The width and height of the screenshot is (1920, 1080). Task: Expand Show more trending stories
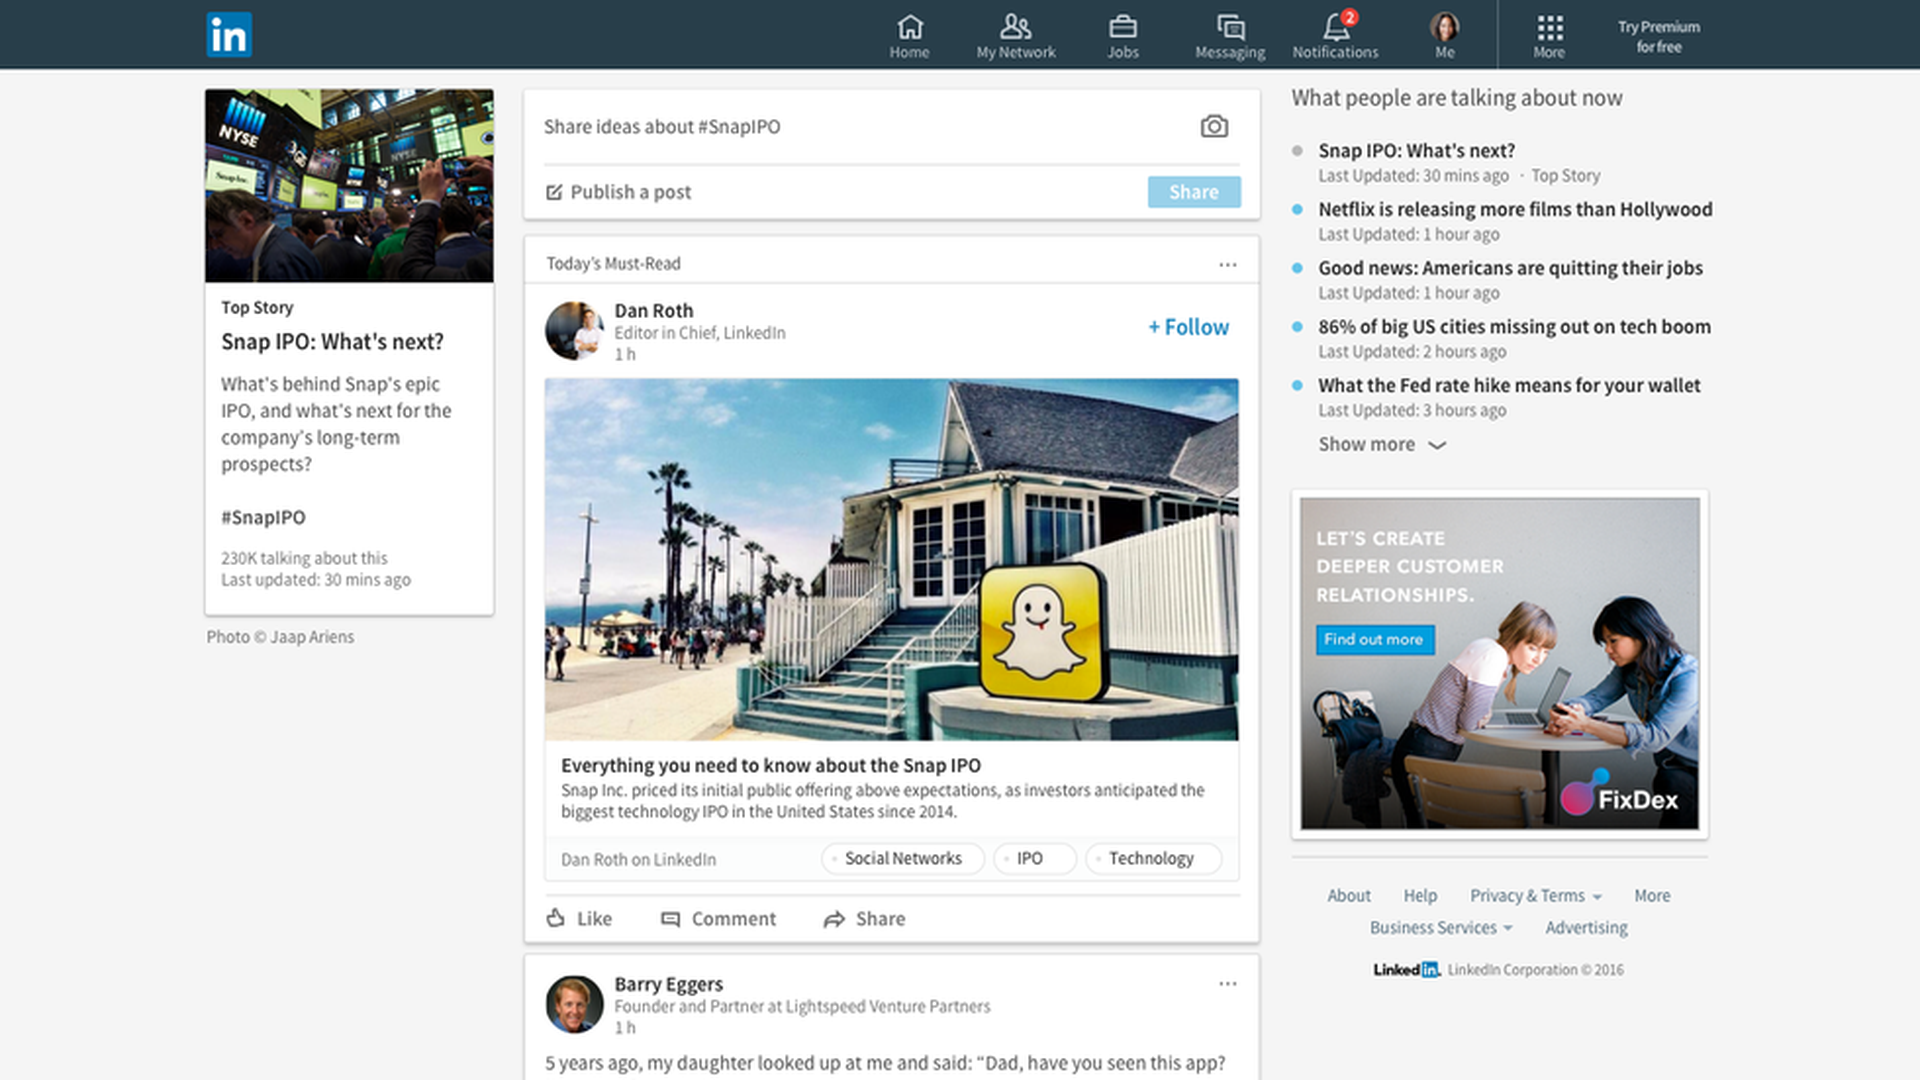tap(1381, 444)
